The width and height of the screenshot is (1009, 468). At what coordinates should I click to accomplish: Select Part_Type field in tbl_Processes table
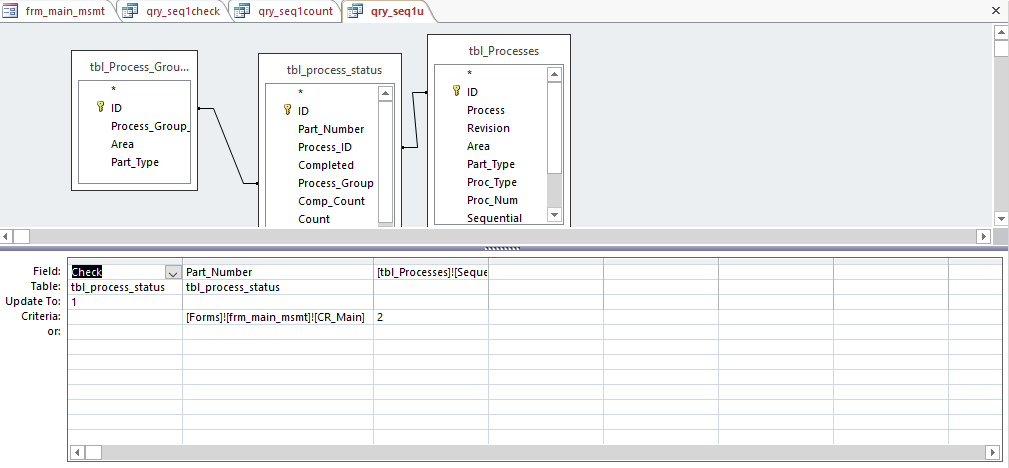coord(491,164)
